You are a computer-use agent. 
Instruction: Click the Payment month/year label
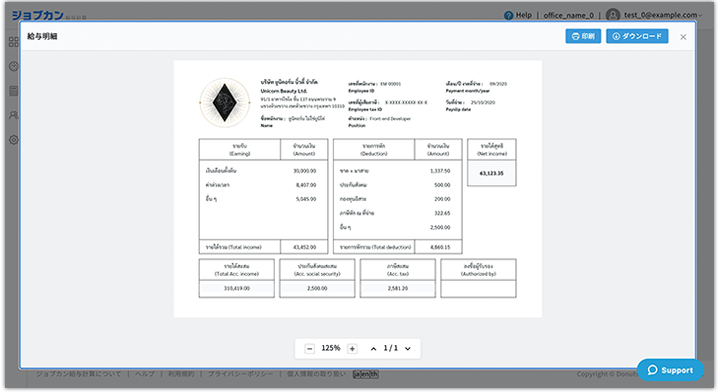coord(467,91)
